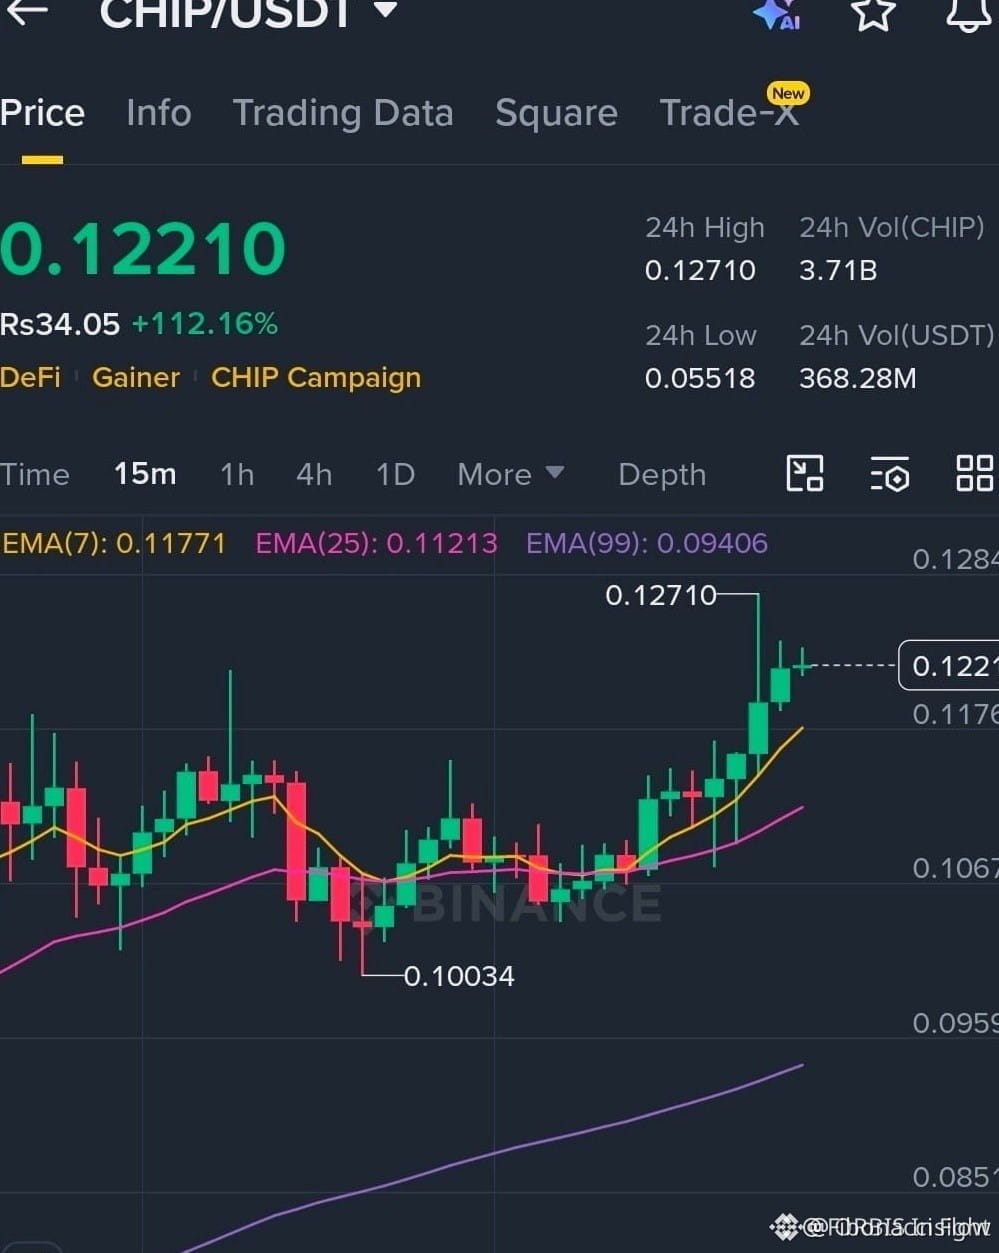The image size is (999, 1253).
Task: Tap the current price tag on axis
Action: point(948,666)
